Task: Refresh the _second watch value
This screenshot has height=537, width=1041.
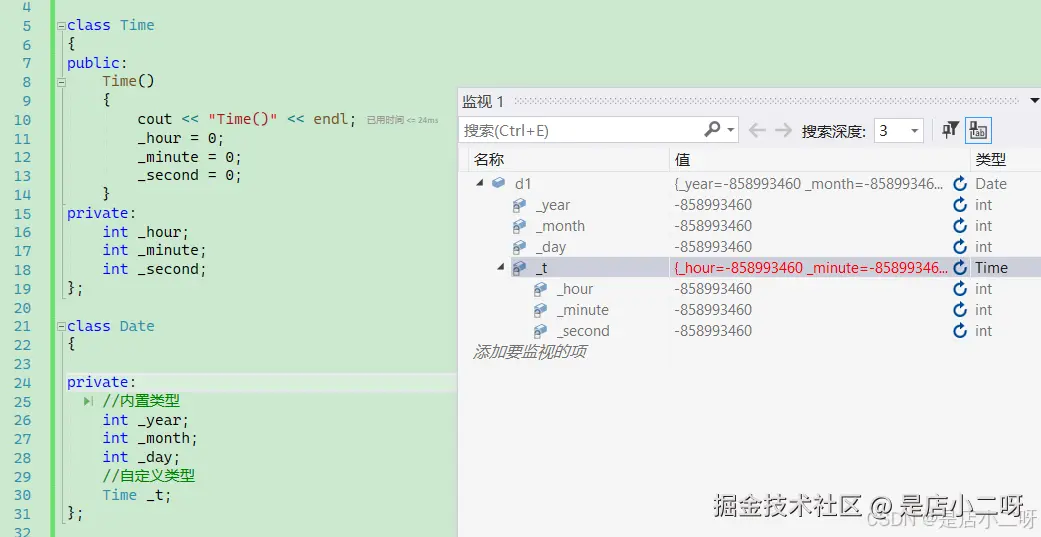Action: click(x=960, y=331)
